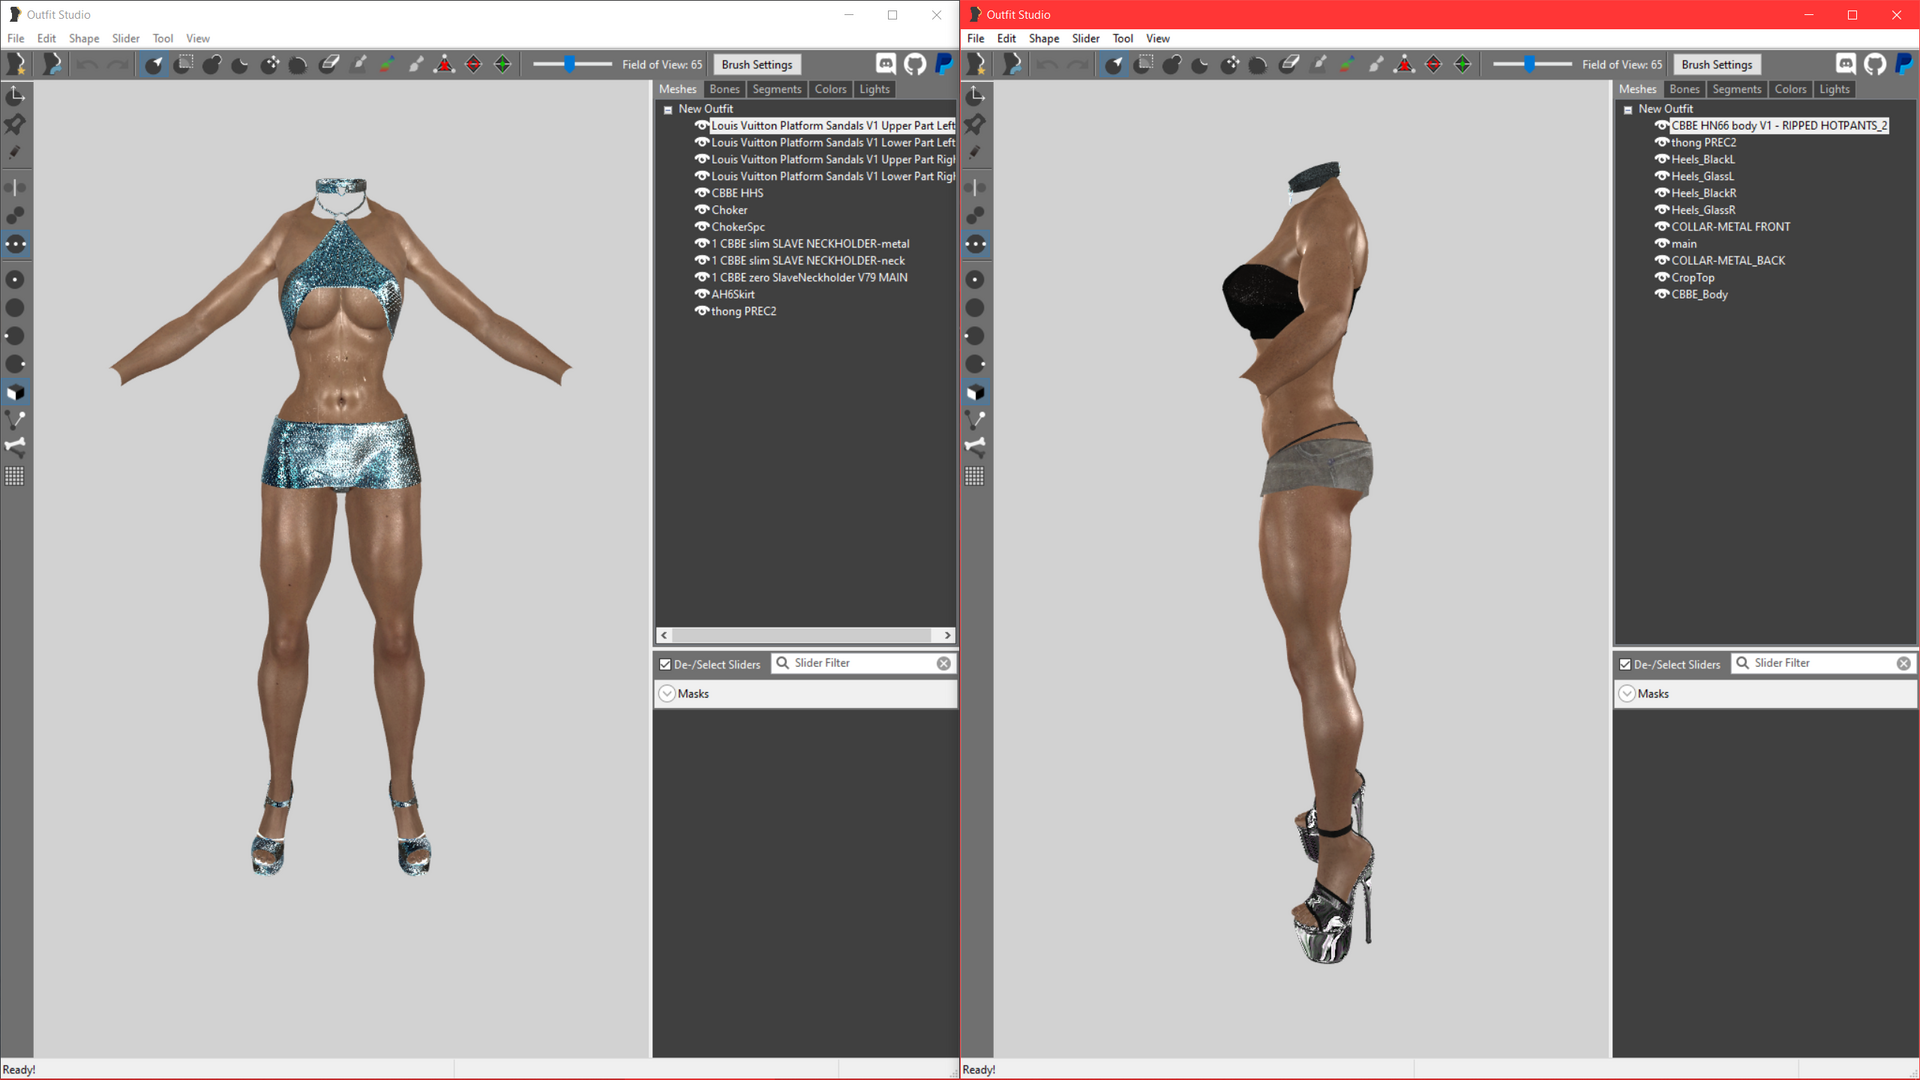Screen dimensions: 1920x1080
Task: Select the pin tool in left sidebar
Action: [15, 124]
